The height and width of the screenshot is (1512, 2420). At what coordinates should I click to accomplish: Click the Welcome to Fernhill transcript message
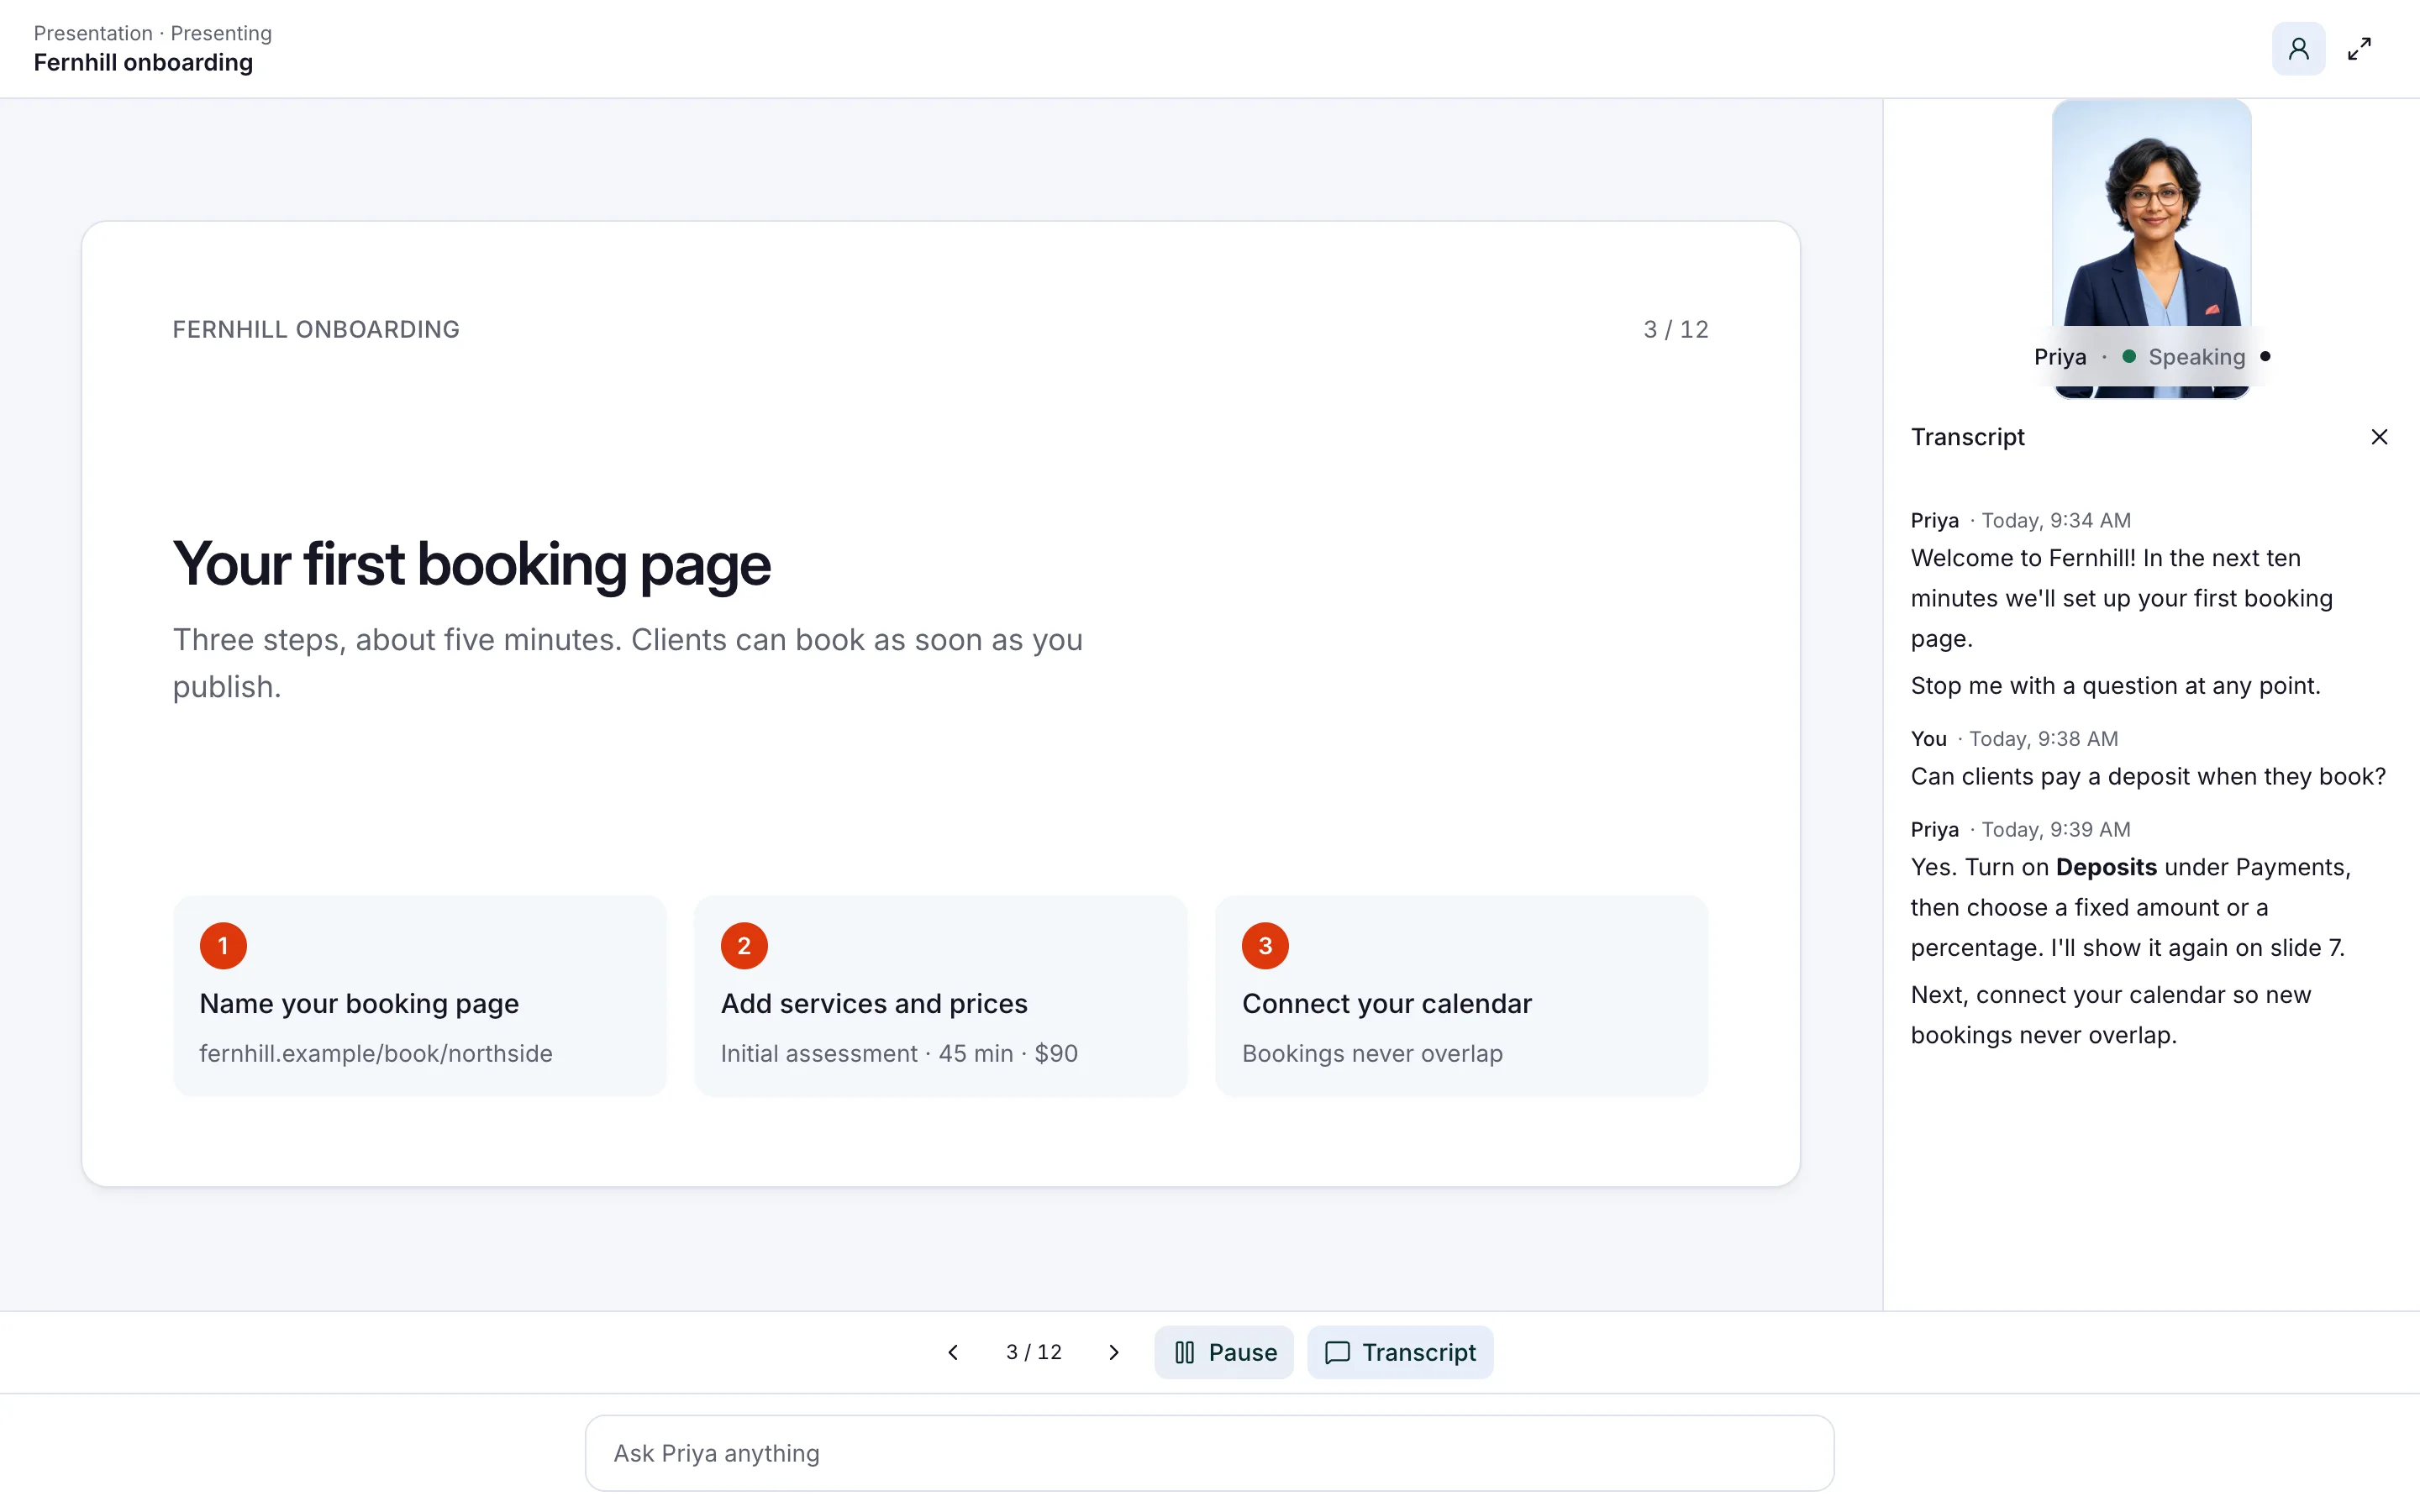pyautogui.click(x=2121, y=598)
